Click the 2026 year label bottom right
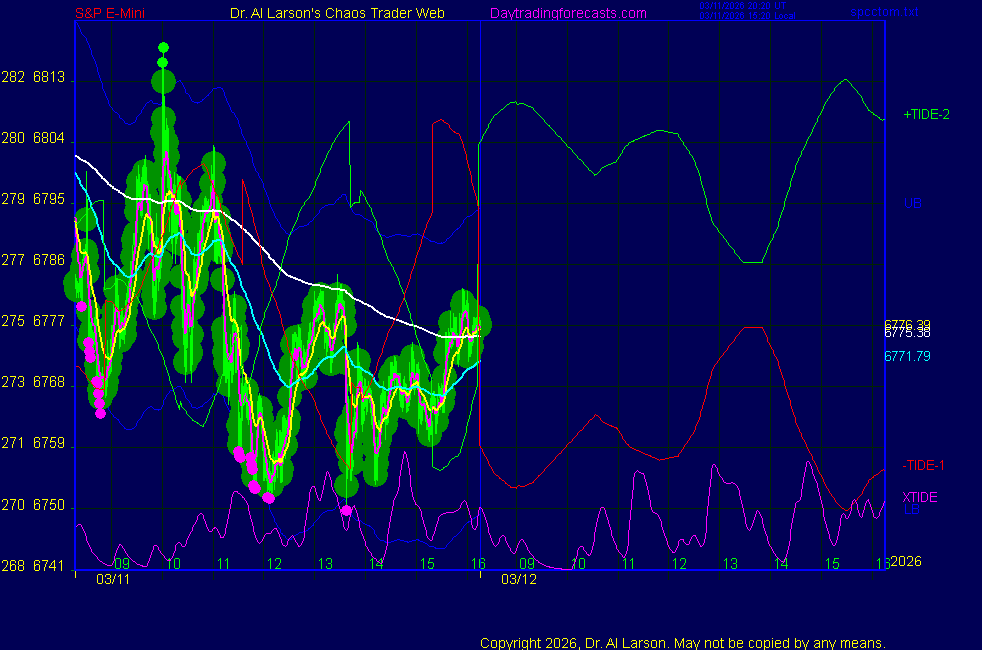 (x=906, y=561)
